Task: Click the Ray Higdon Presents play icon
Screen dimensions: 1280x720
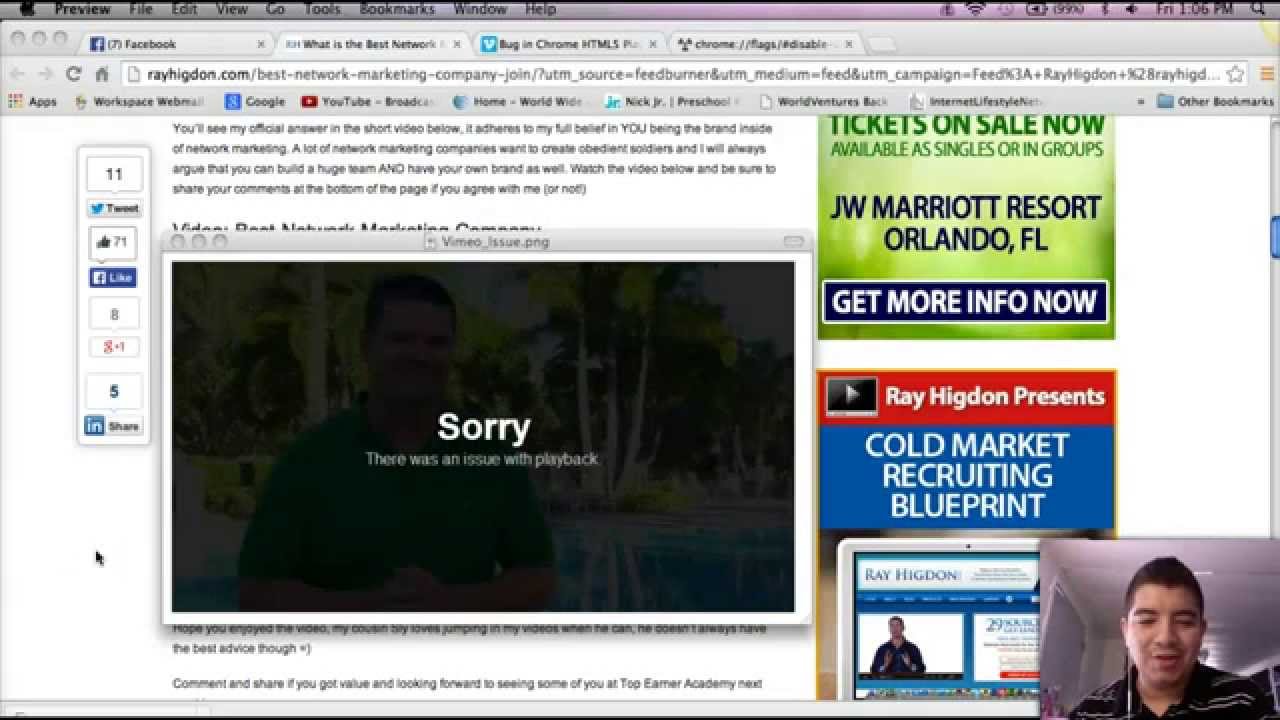Action: [x=851, y=395]
